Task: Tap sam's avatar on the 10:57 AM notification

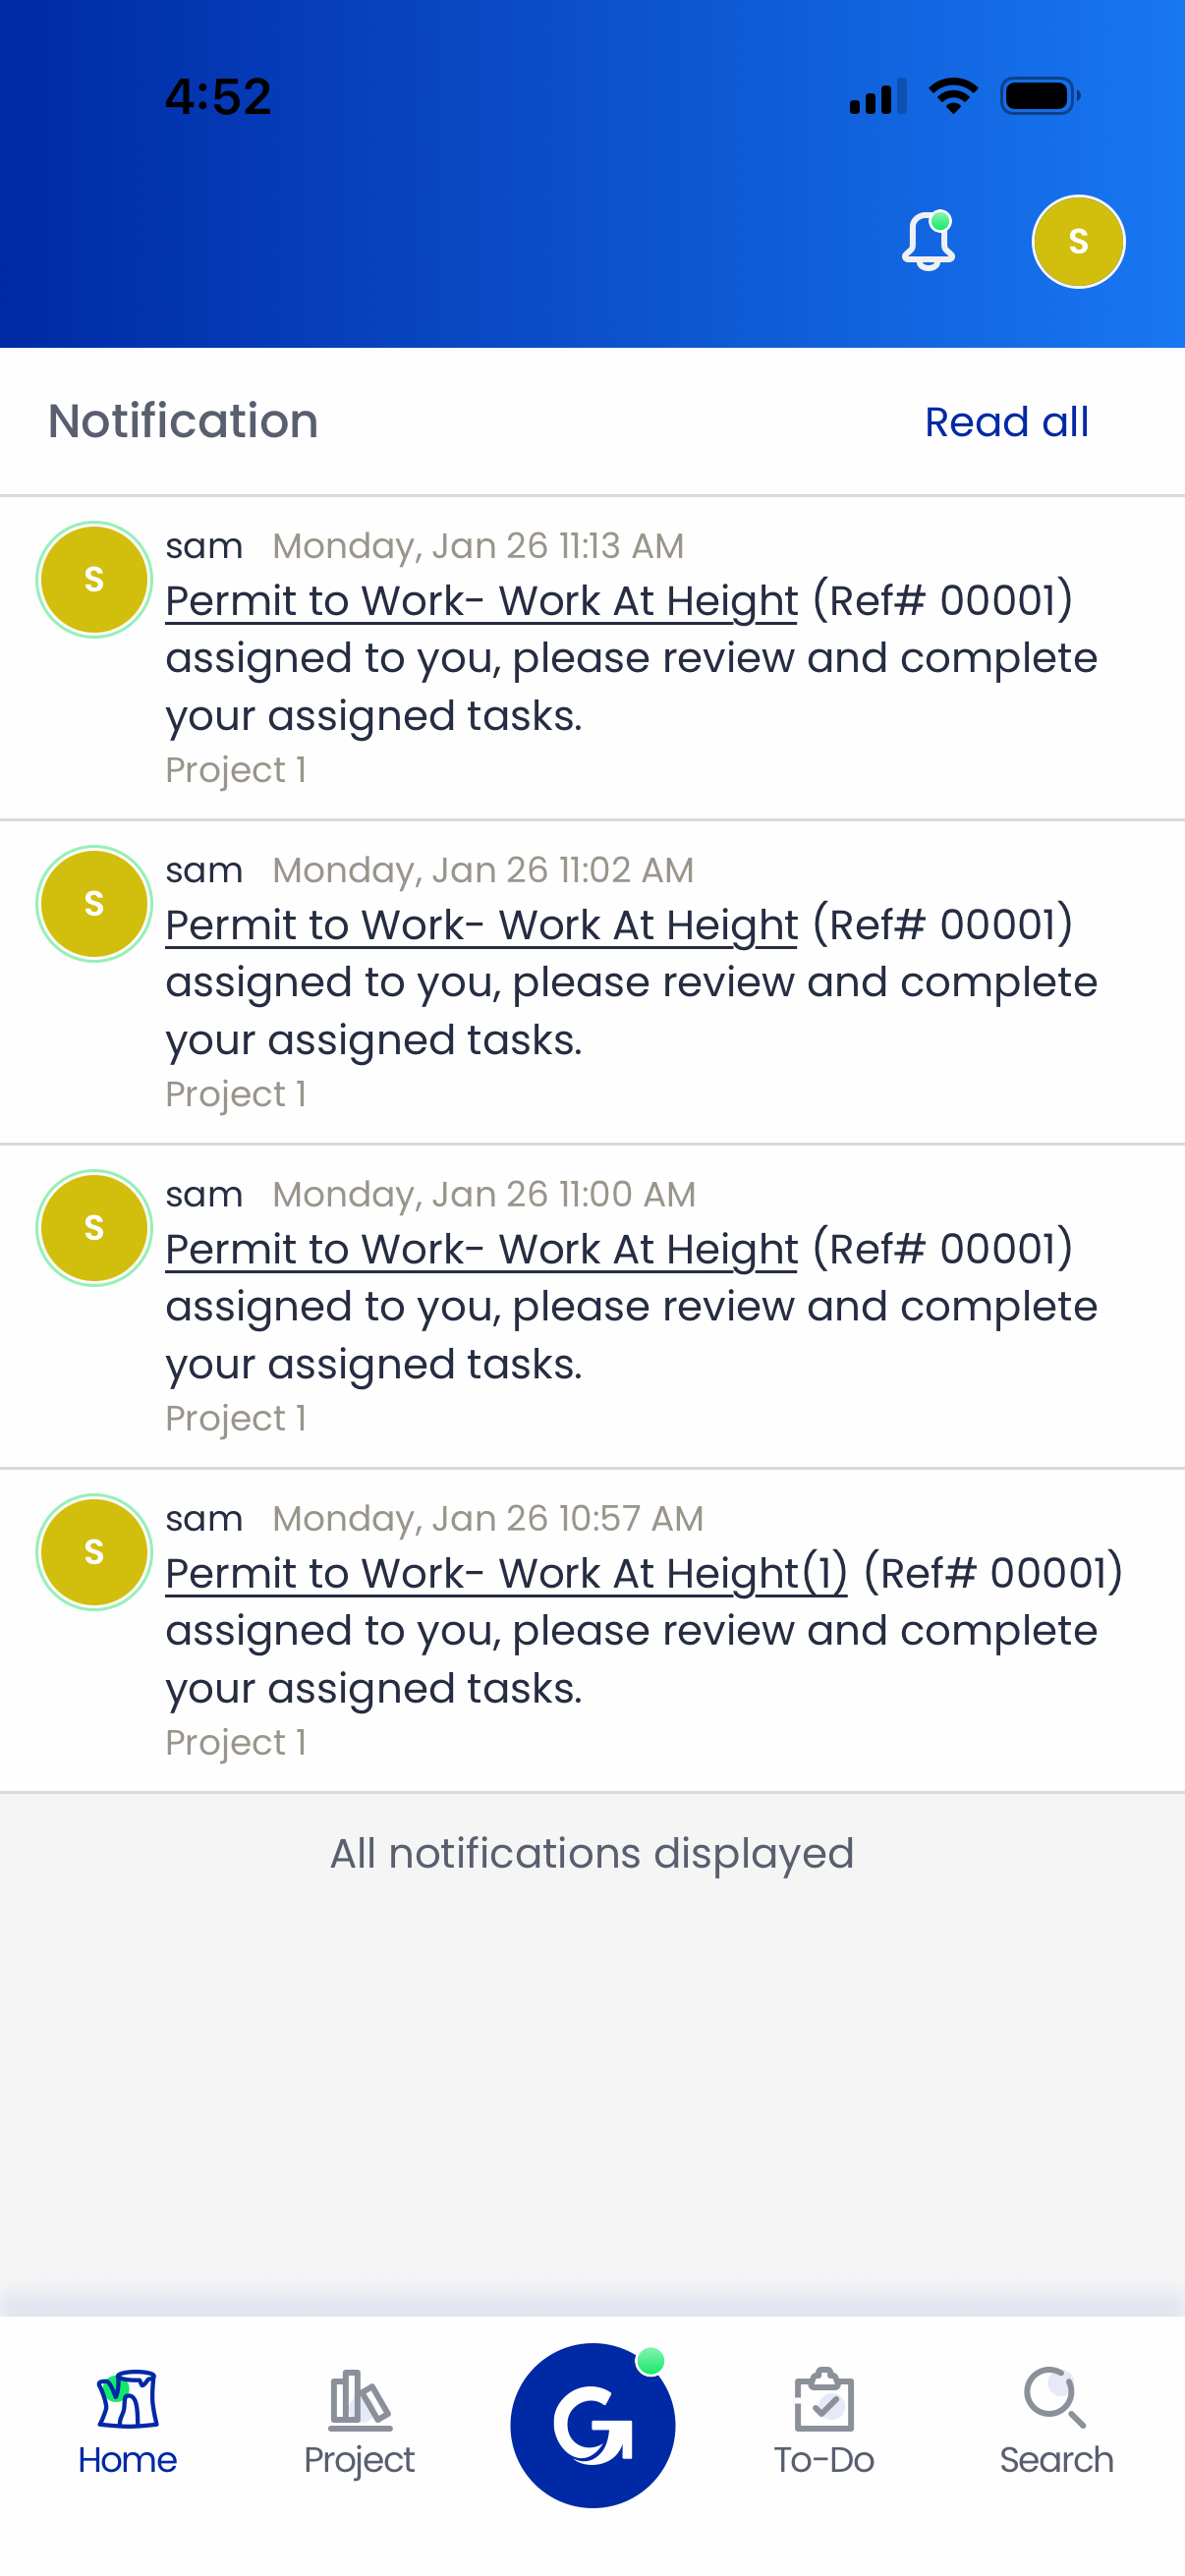Action: point(94,1551)
